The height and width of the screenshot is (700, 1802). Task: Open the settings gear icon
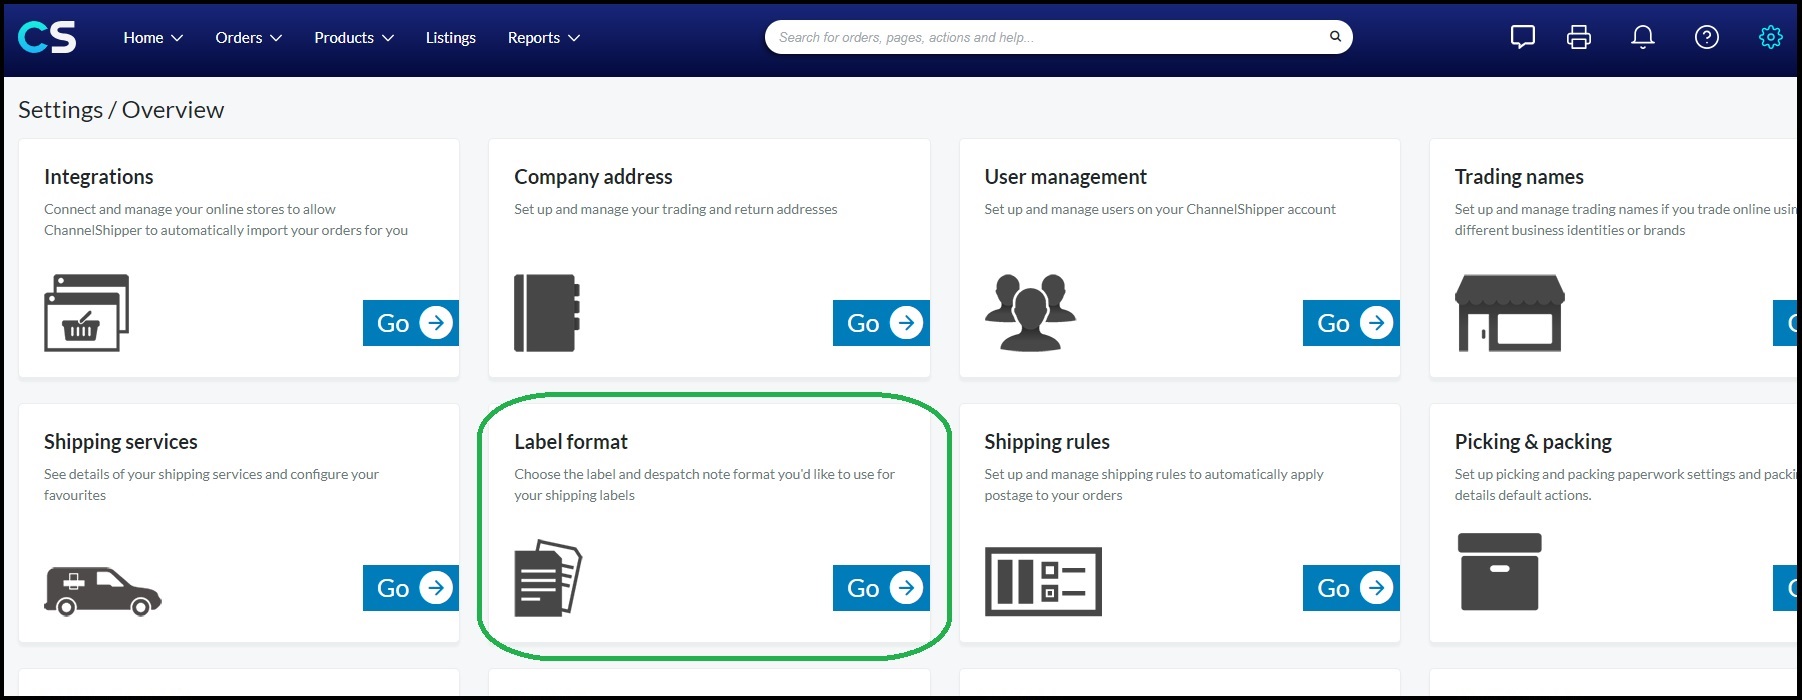click(x=1771, y=37)
